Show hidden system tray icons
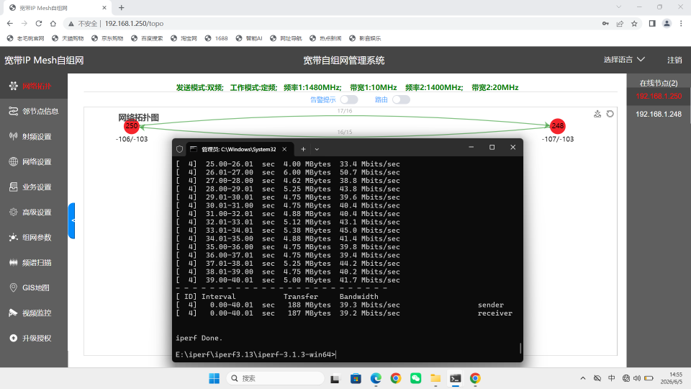 coord(583,378)
